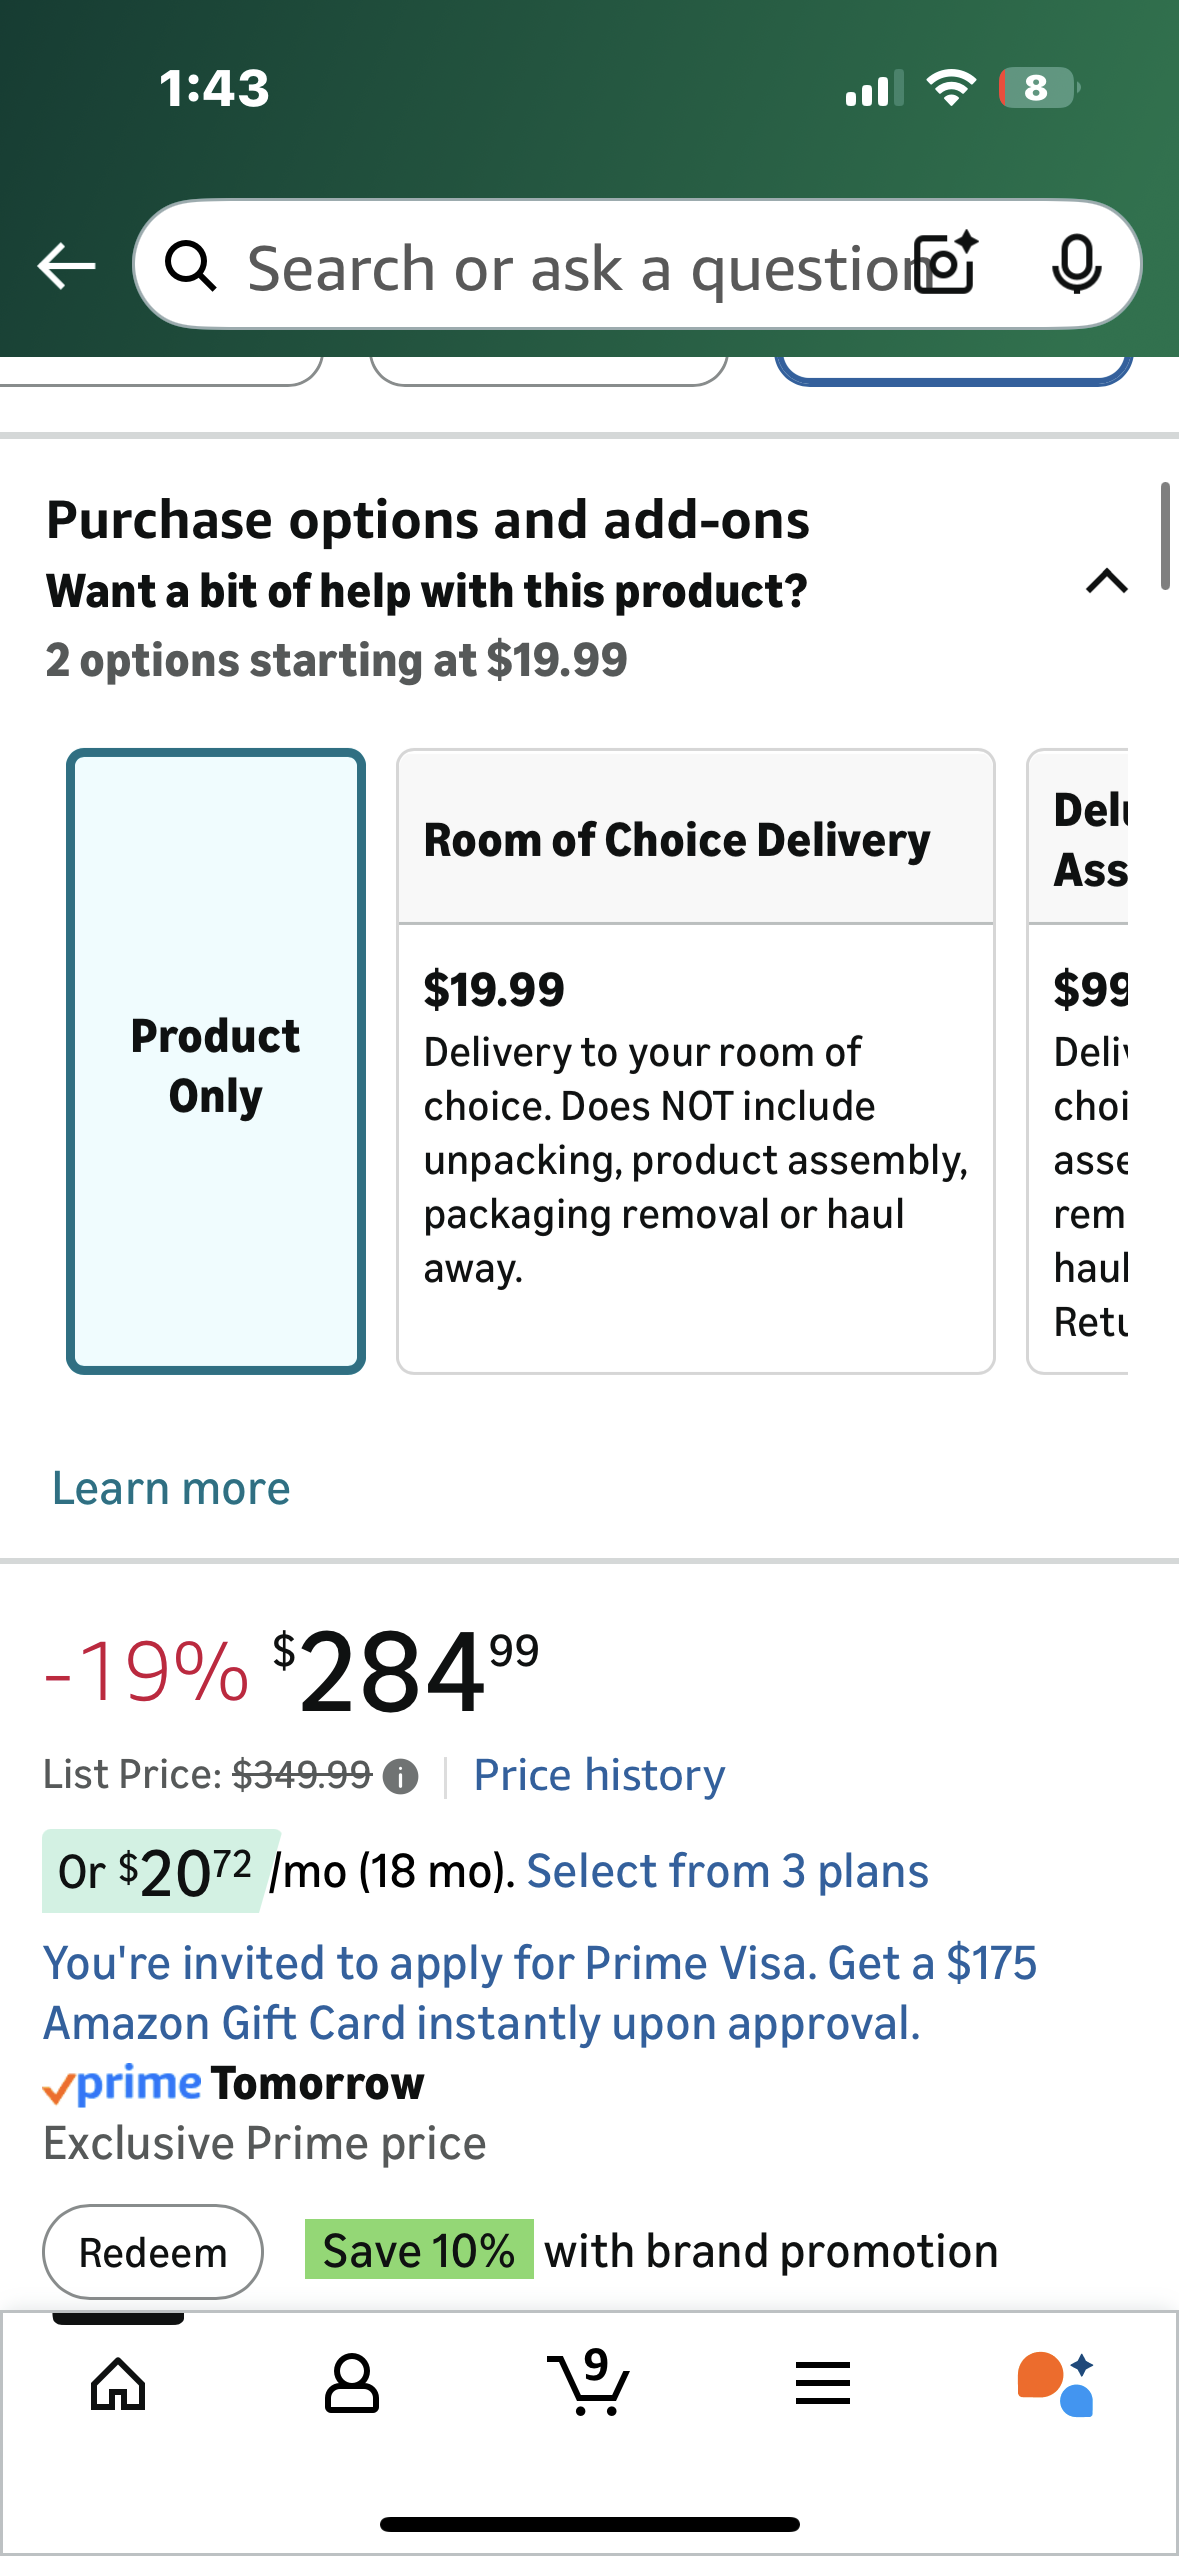Image resolution: width=1179 pixels, height=2556 pixels.
Task: Select Room of Choice Delivery option
Action: [695, 1062]
